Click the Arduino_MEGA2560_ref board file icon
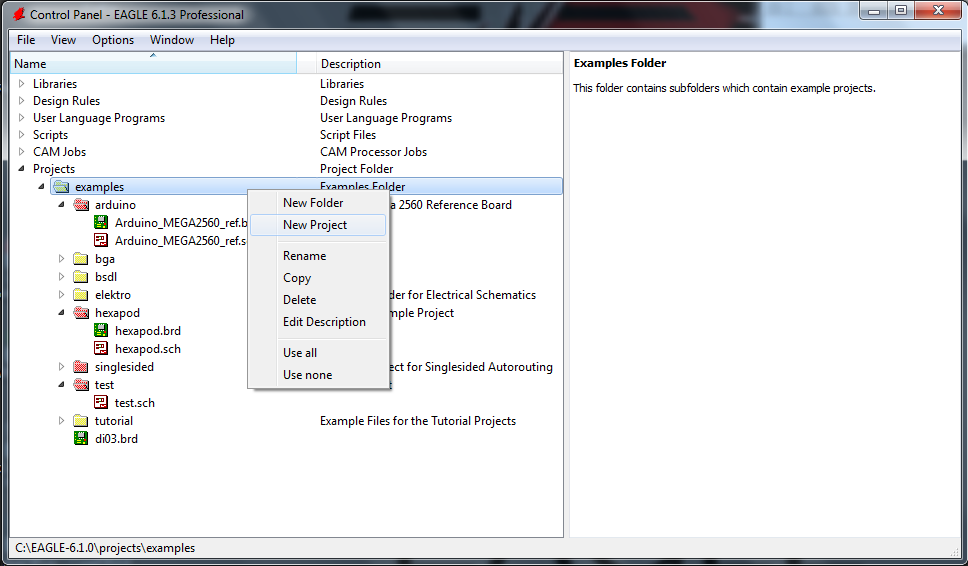The image size is (968, 566). (101, 223)
